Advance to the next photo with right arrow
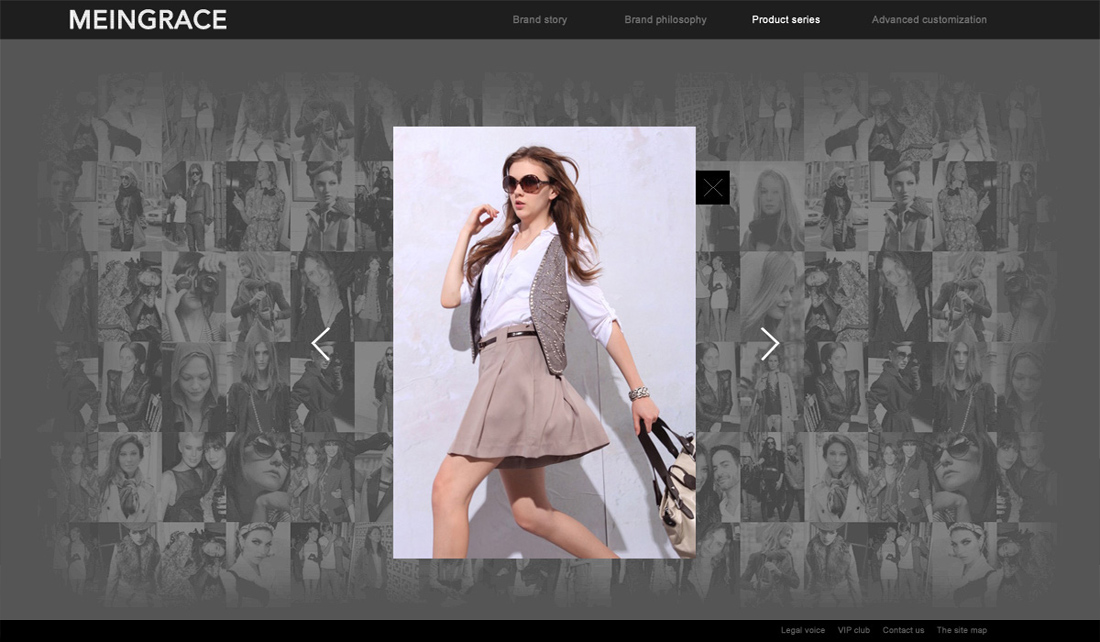1100x642 pixels. click(x=769, y=344)
